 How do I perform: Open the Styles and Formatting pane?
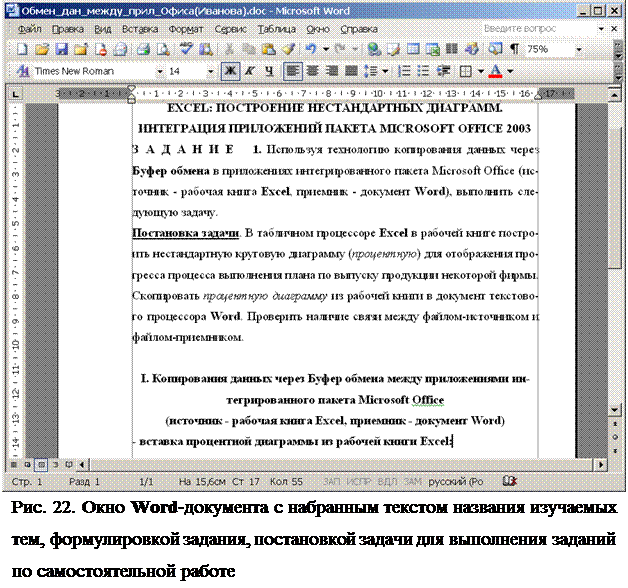tap(22, 71)
